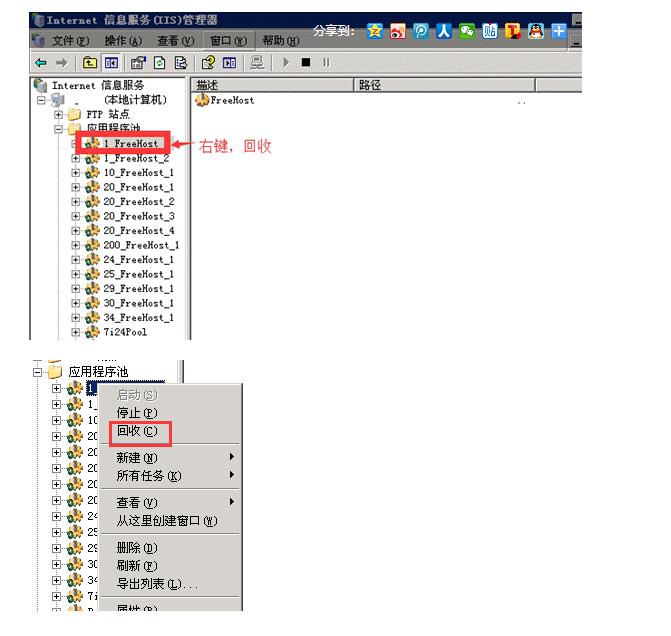
Task: Expand the FTP 站点 tree node
Action: click(x=59, y=115)
